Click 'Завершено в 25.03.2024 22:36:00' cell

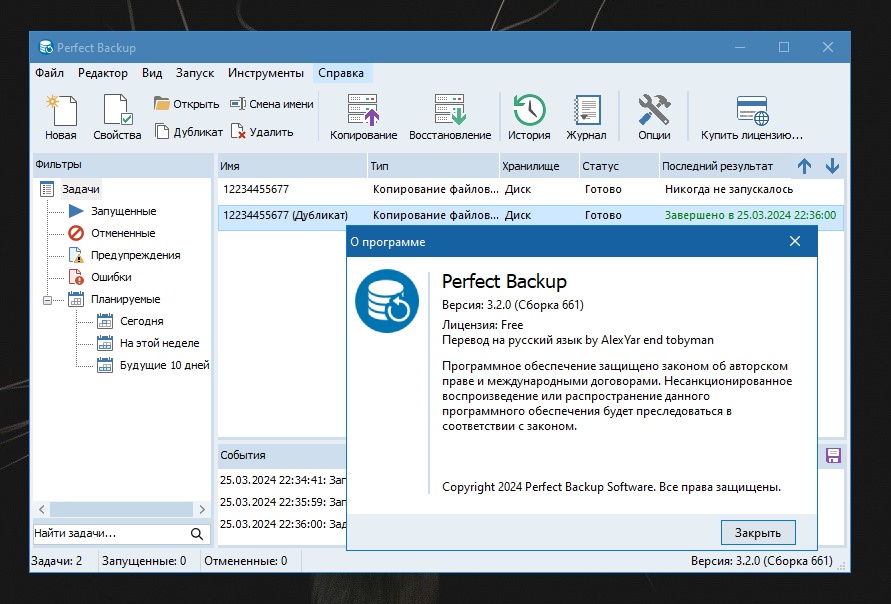[x=750, y=215]
